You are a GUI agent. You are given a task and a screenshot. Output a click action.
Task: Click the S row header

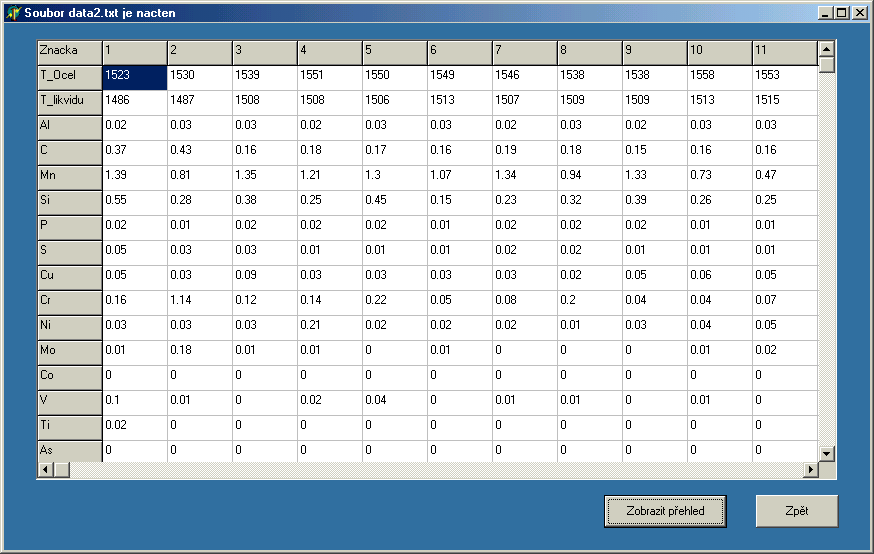coord(70,254)
